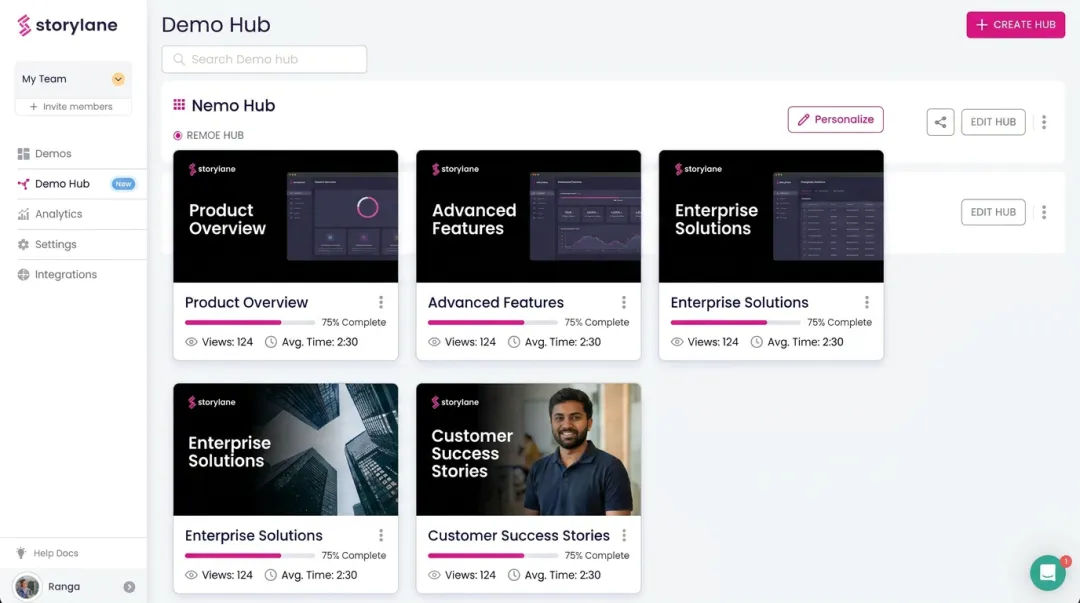Click the Help Docs lightbulb icon

[21, 553]
